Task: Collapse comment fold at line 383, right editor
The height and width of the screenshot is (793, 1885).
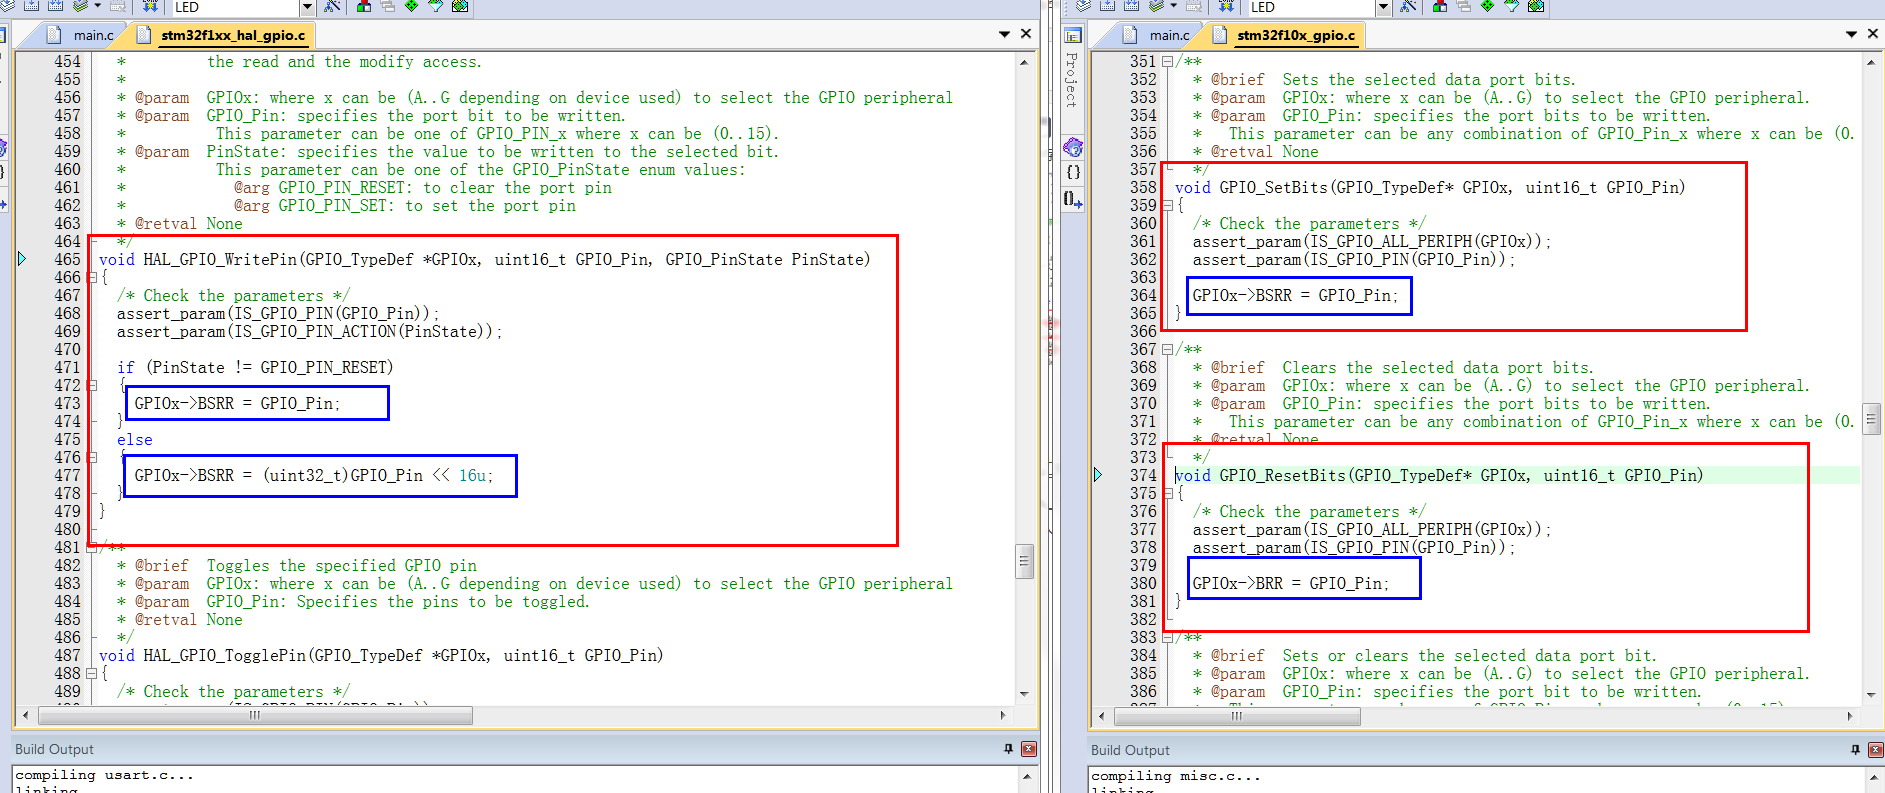Action: point(1167,638)
